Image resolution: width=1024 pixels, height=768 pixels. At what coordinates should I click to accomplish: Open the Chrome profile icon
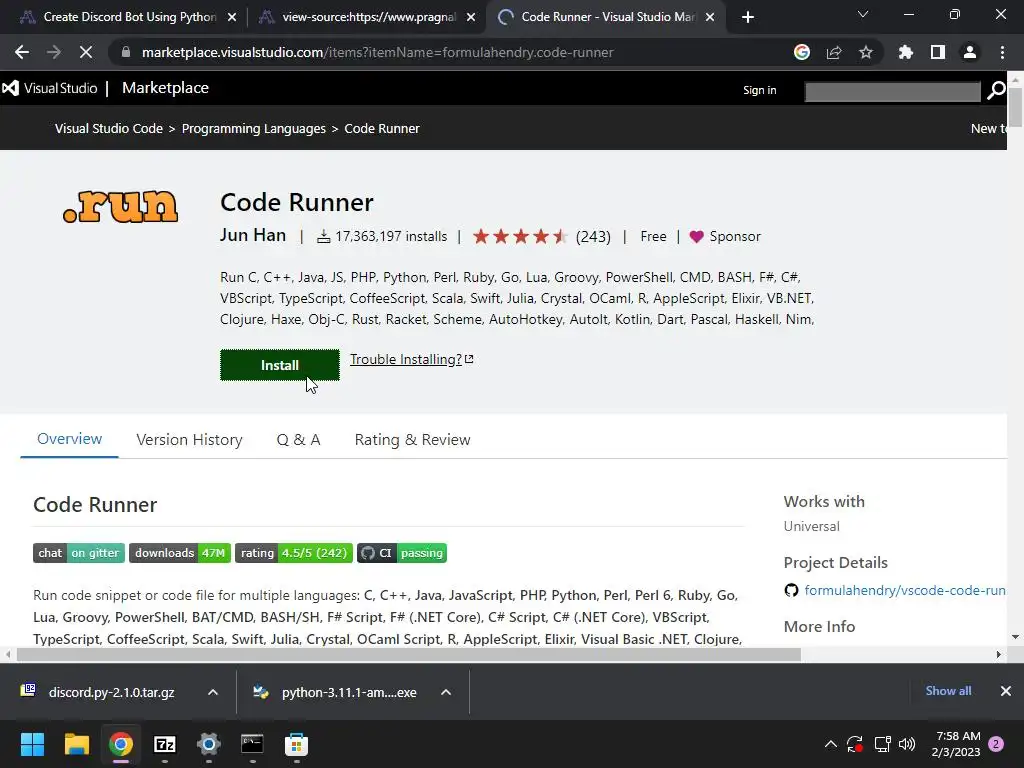point(970,52)
